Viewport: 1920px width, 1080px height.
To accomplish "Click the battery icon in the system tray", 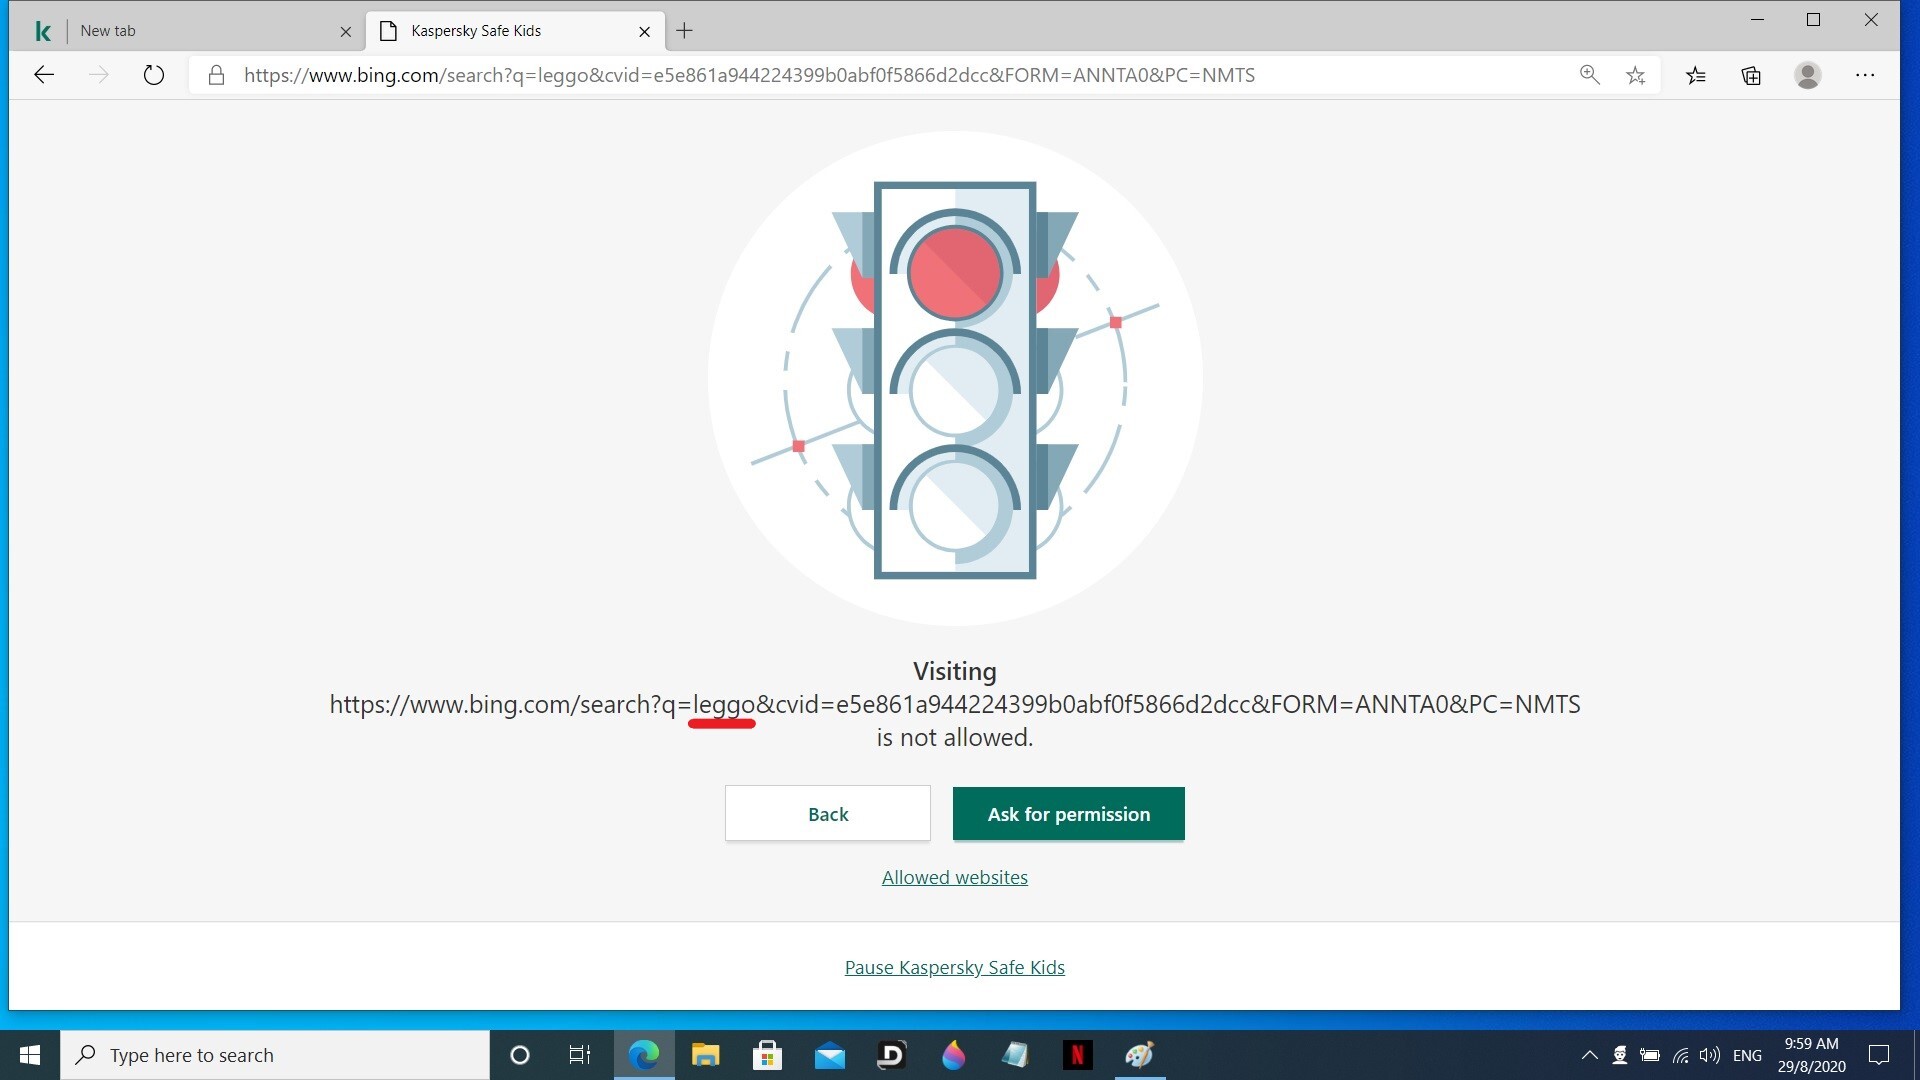I will tap(1650, 1055).
